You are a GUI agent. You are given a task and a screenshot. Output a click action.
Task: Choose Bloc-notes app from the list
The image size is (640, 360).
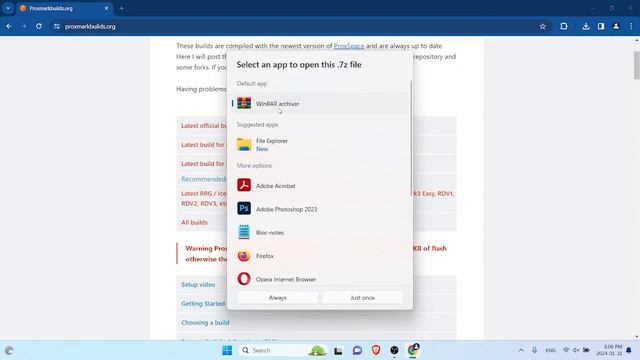(320, 232)
